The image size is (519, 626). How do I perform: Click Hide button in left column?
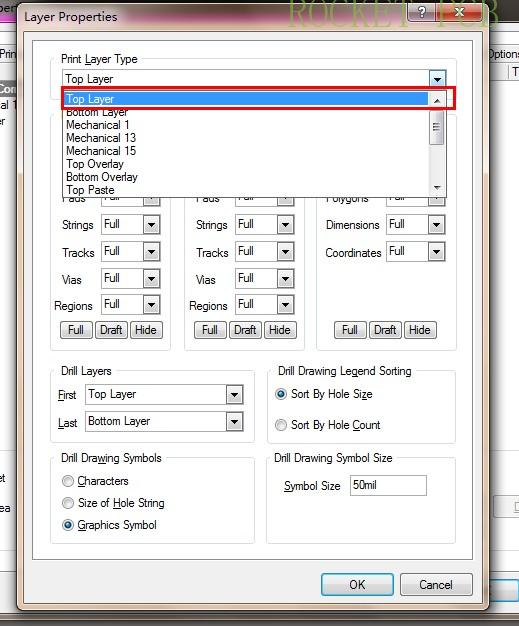point(146,330)
